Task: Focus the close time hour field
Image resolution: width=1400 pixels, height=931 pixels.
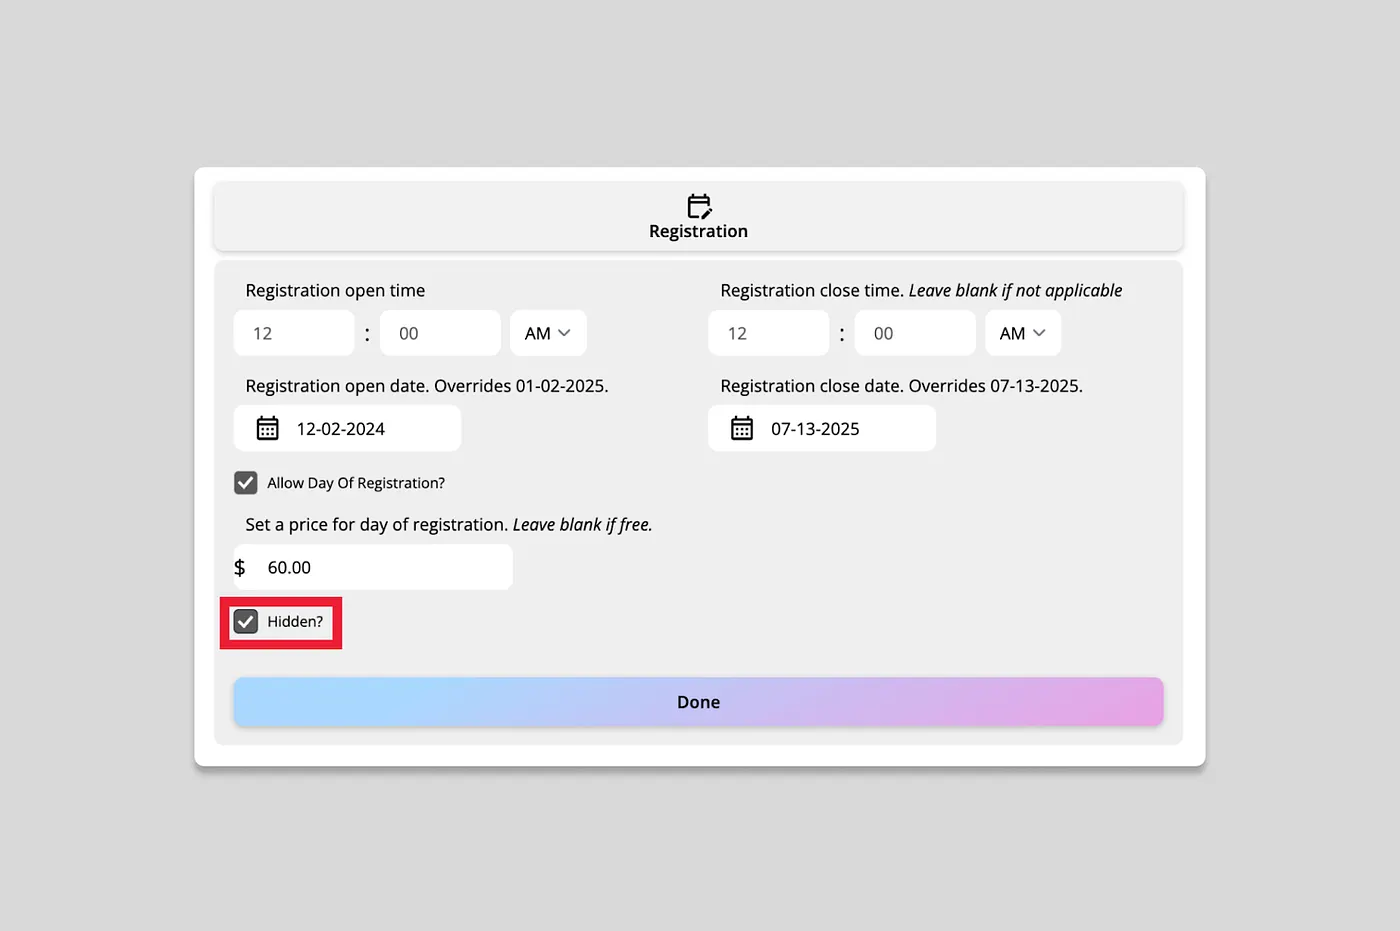Action: (x=768, y=333)
